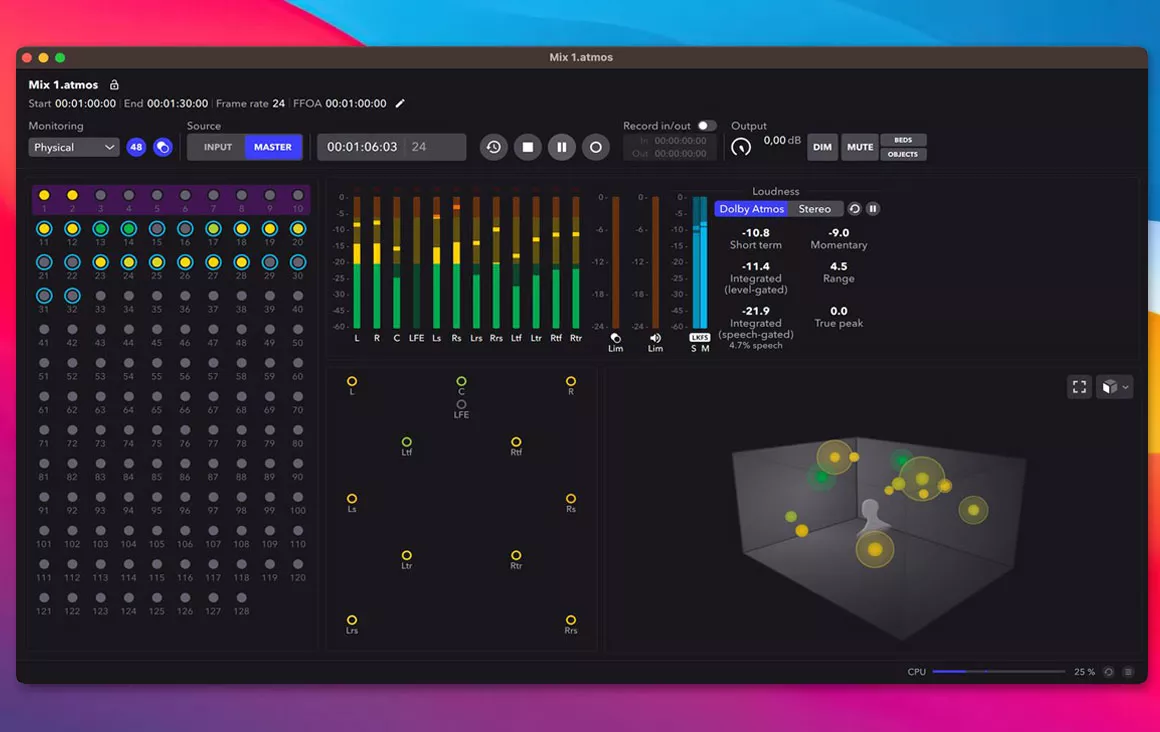Viewport: 1160px width, 732px height.
Task: Expand the 3D room view to fullscreen
Action: [1079, 387]
